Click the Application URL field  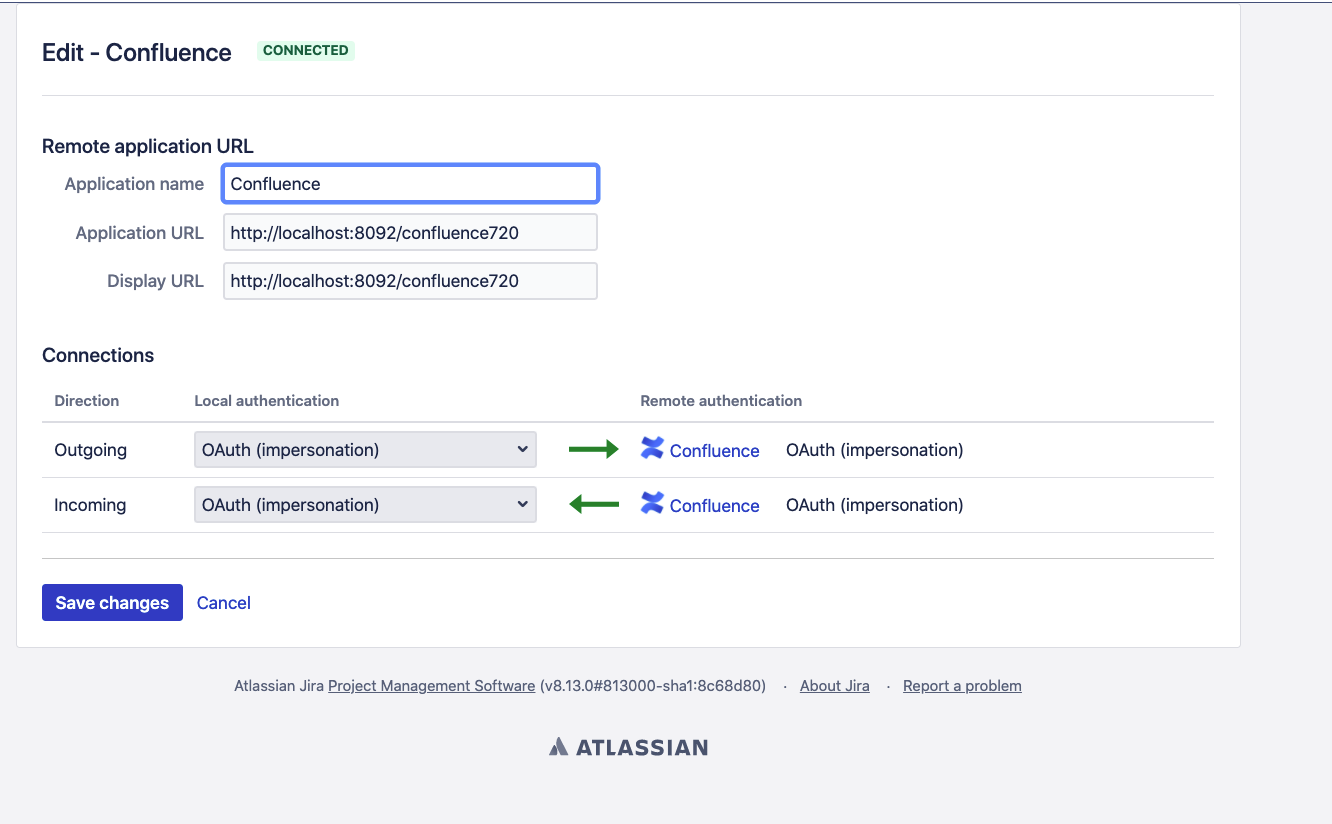[410, 232]
